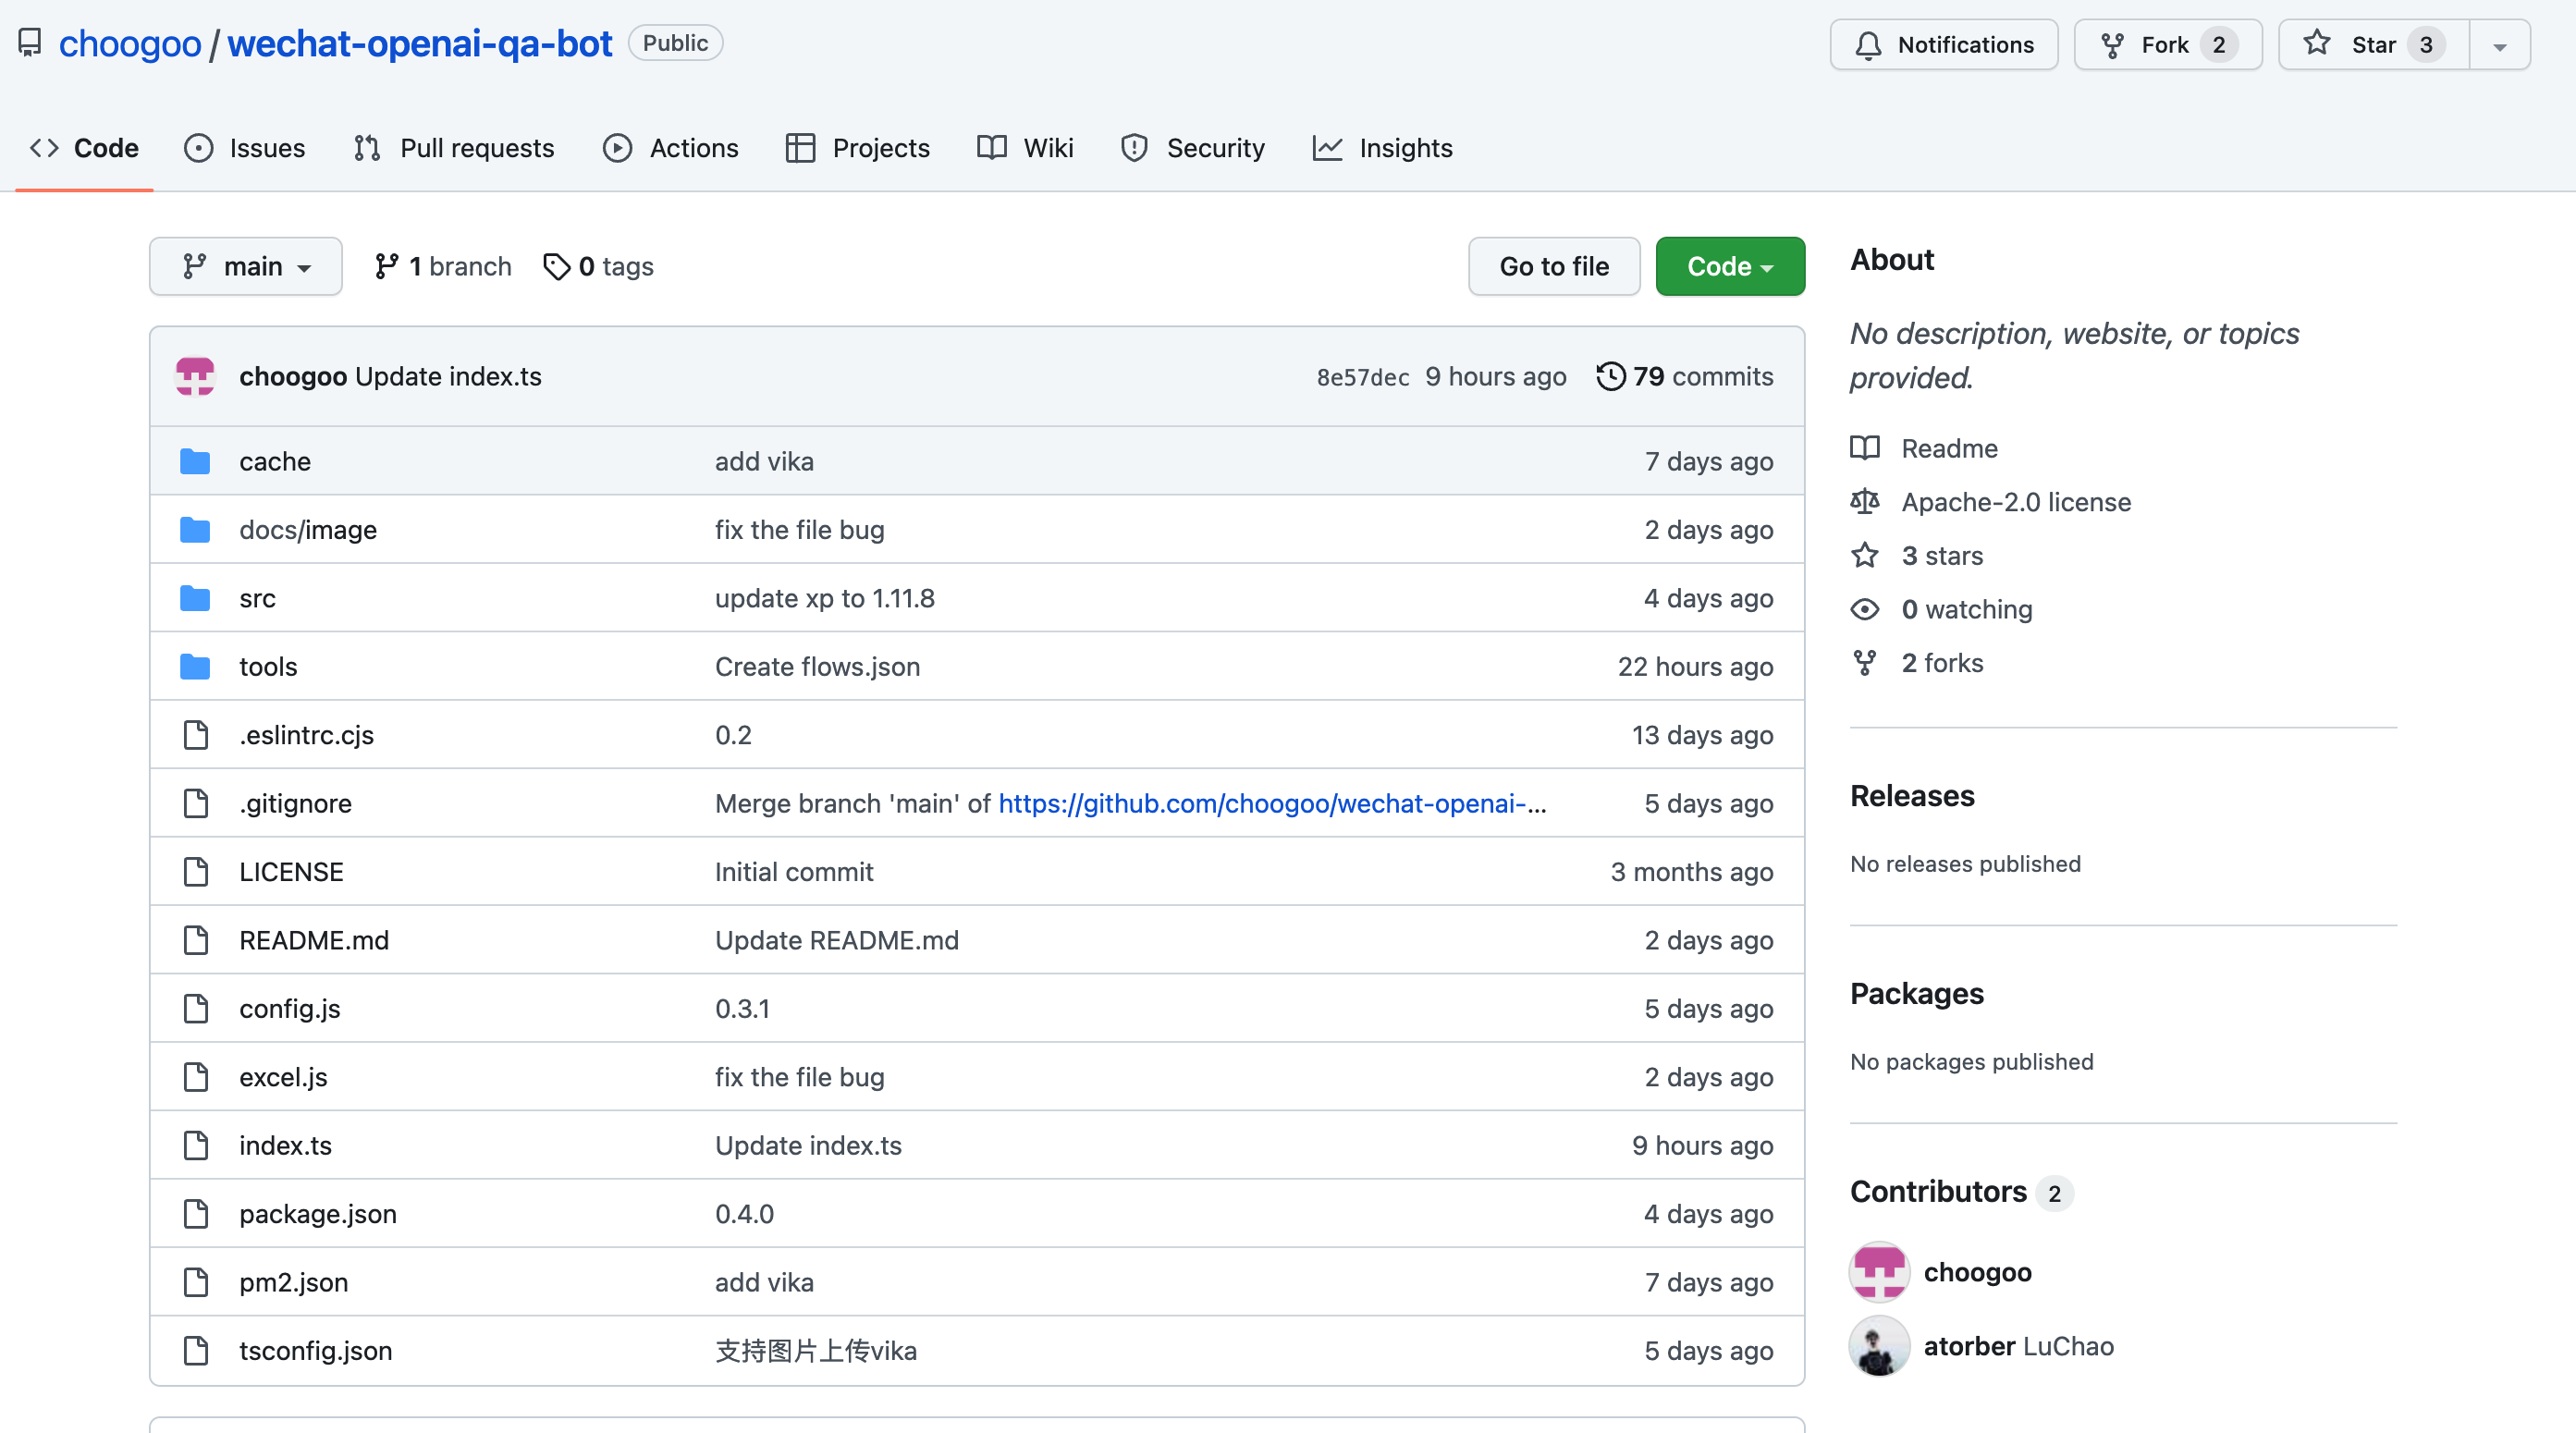Open the Projects tab
This screenshot has height=1433, width=2576.
(858, 148)
